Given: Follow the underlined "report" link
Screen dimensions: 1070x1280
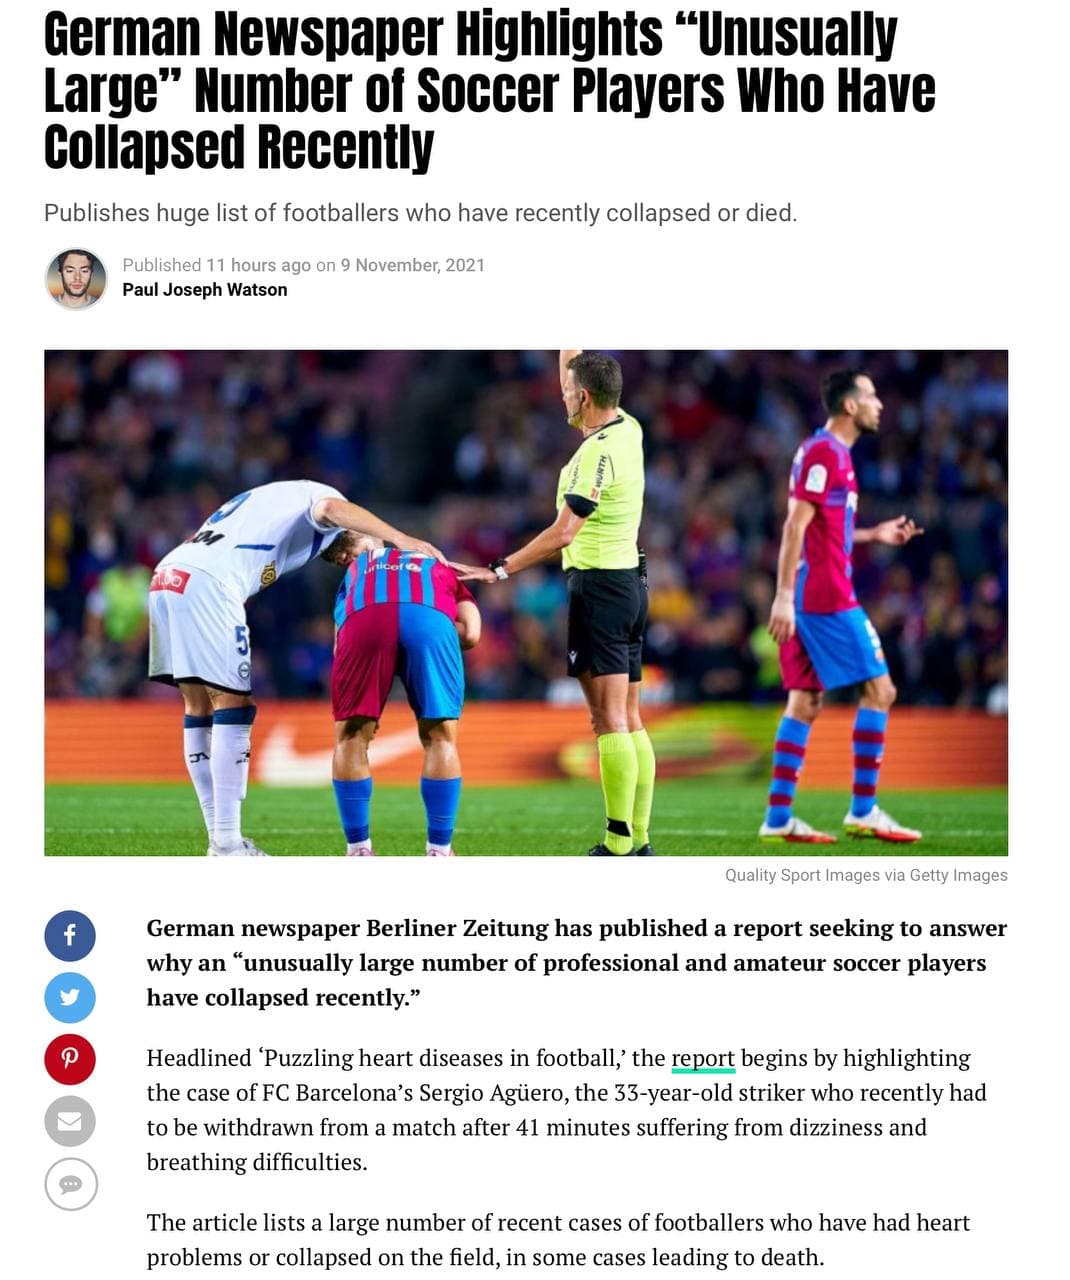Looking at the screenshot, I should click(703, 1058).
